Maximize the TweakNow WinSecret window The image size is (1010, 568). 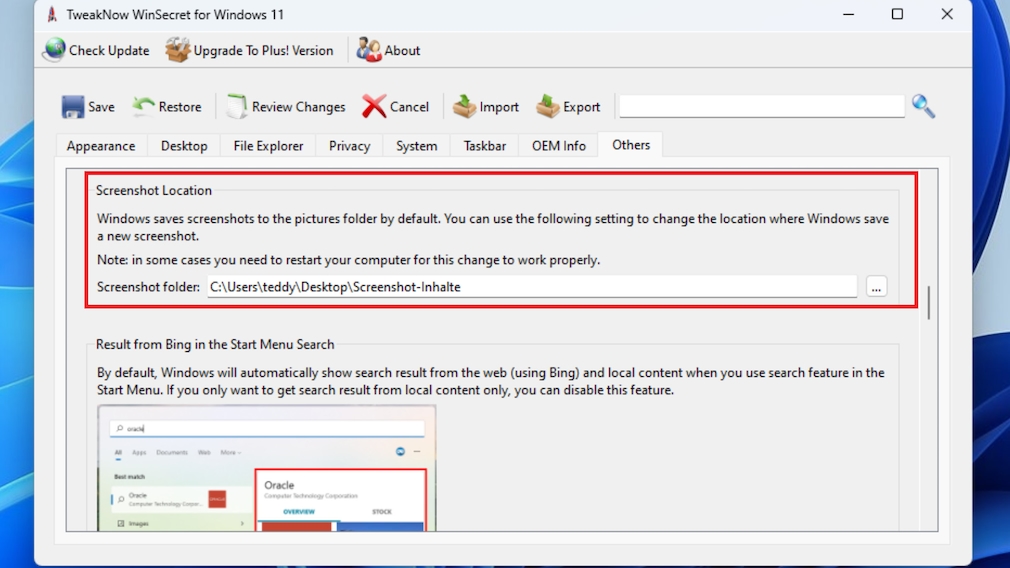tap(897, 14)
